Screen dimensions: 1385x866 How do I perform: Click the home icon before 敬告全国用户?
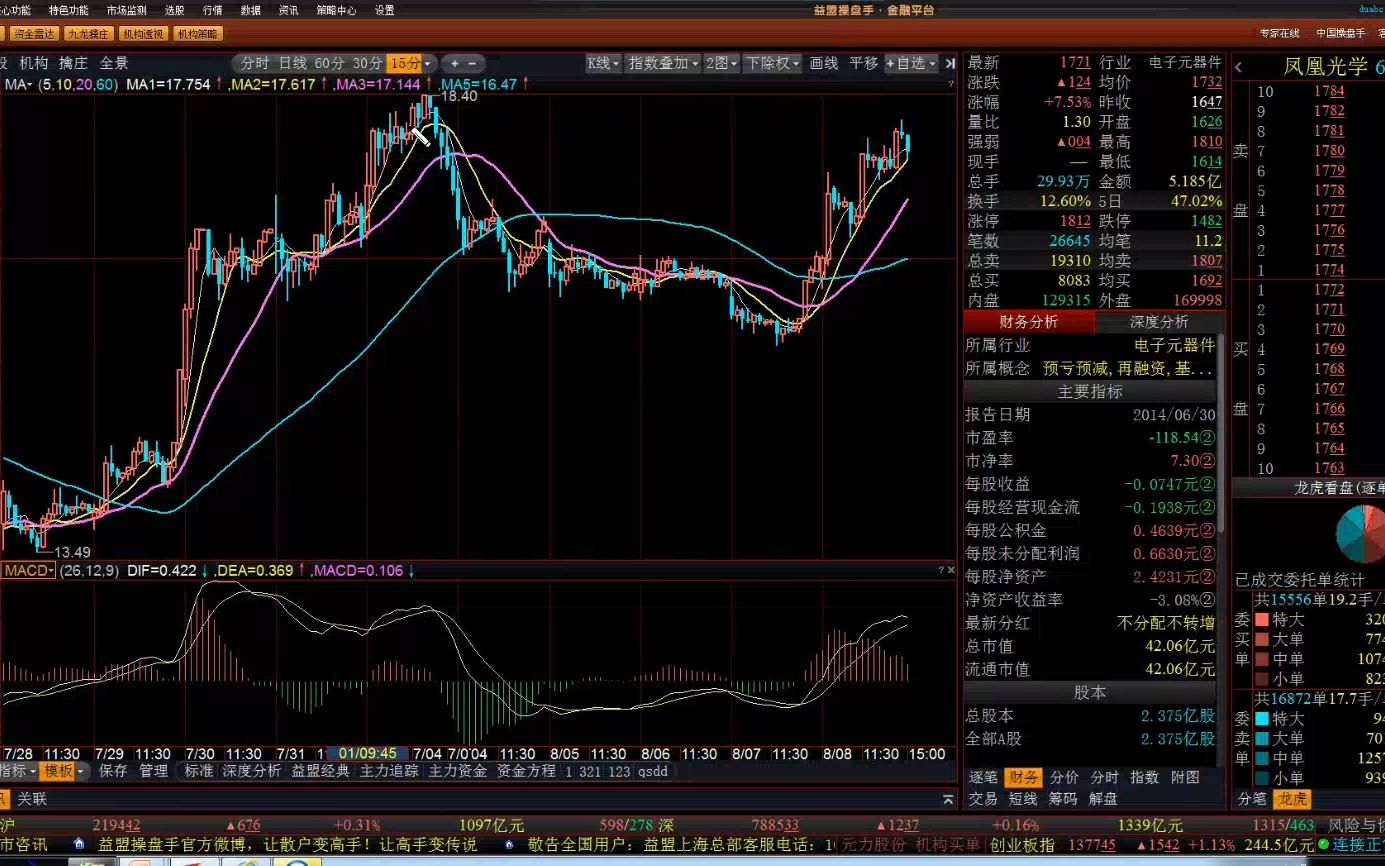coord(510,844)
